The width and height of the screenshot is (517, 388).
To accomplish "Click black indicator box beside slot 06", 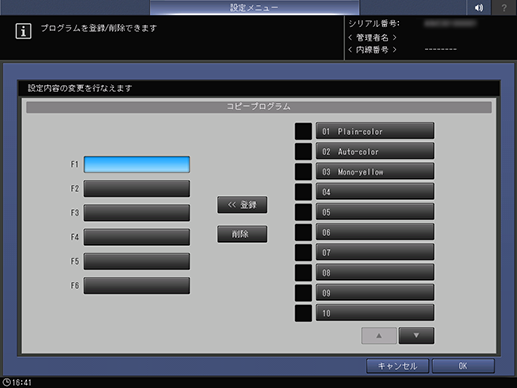I will (303, 232).
